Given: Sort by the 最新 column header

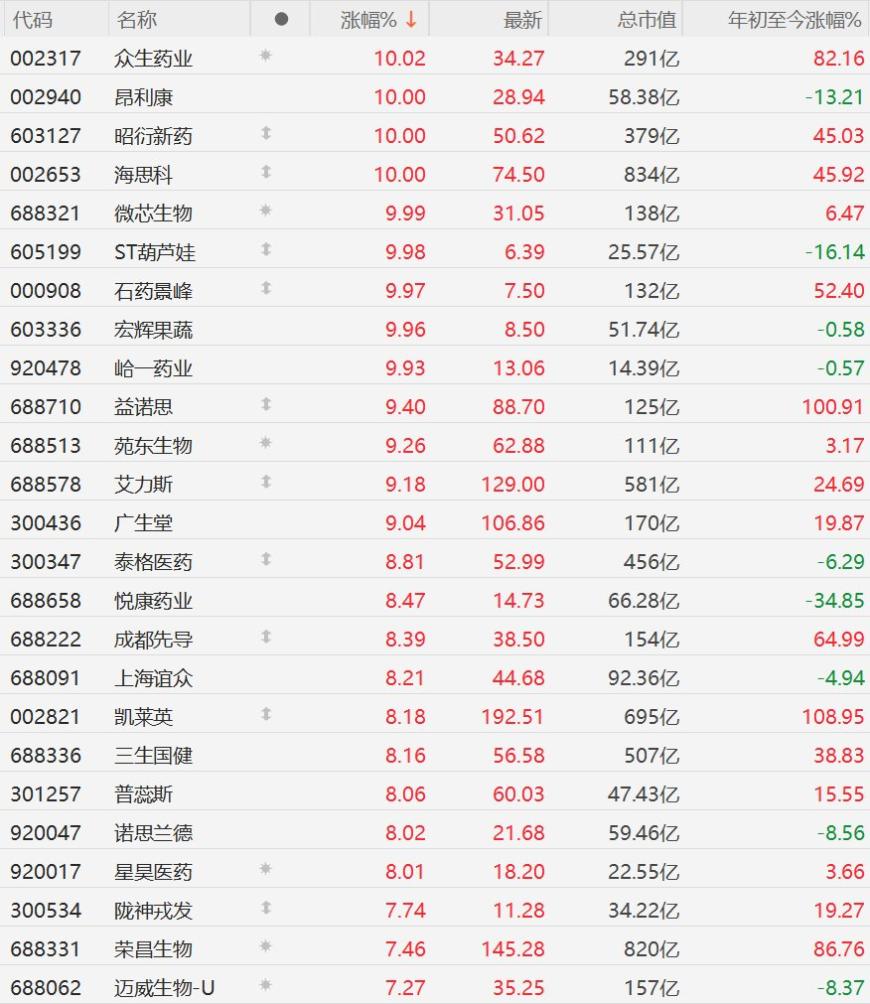Looking at the screenshot, I should (x=522, y=20).
